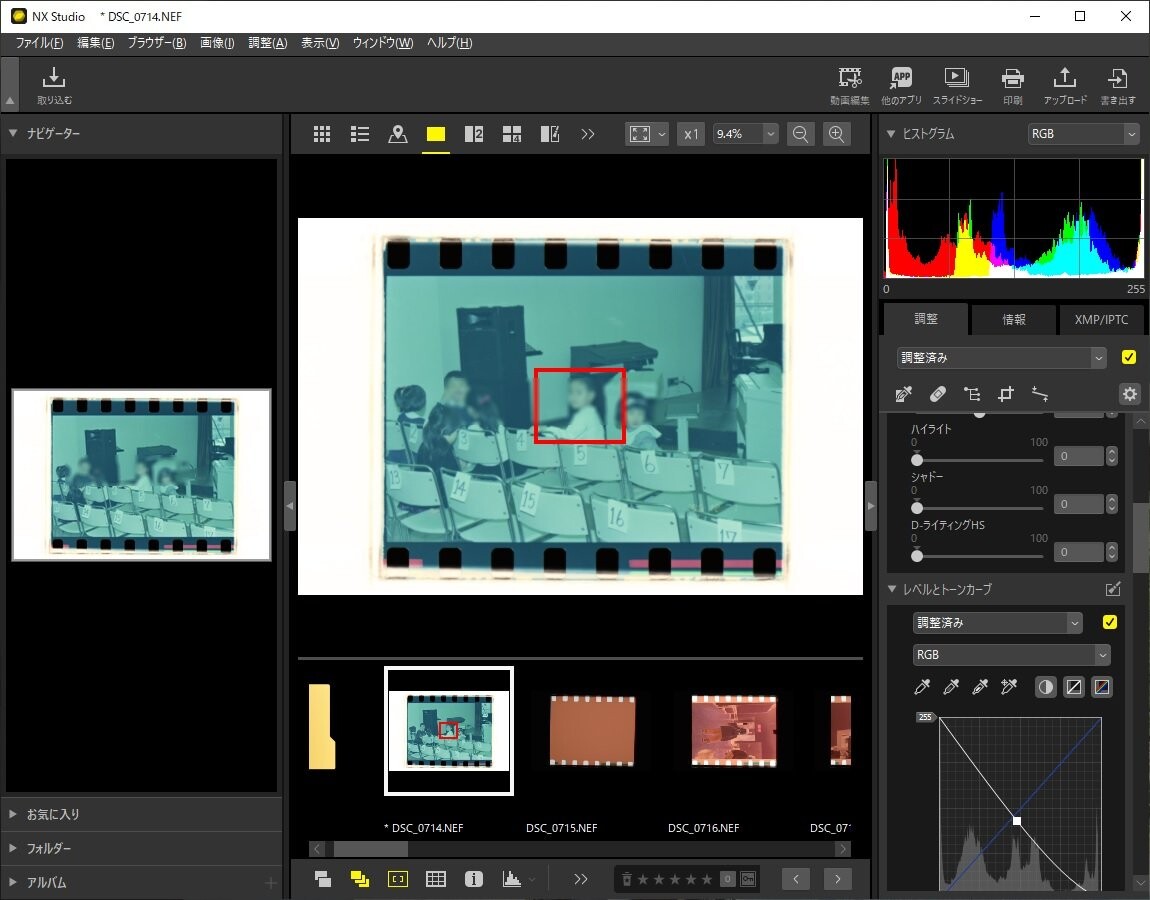Toggle the レベルとトーンカーブ yellow checkbox
This screenshot has width=1150, height=900.
(1109, 622)
